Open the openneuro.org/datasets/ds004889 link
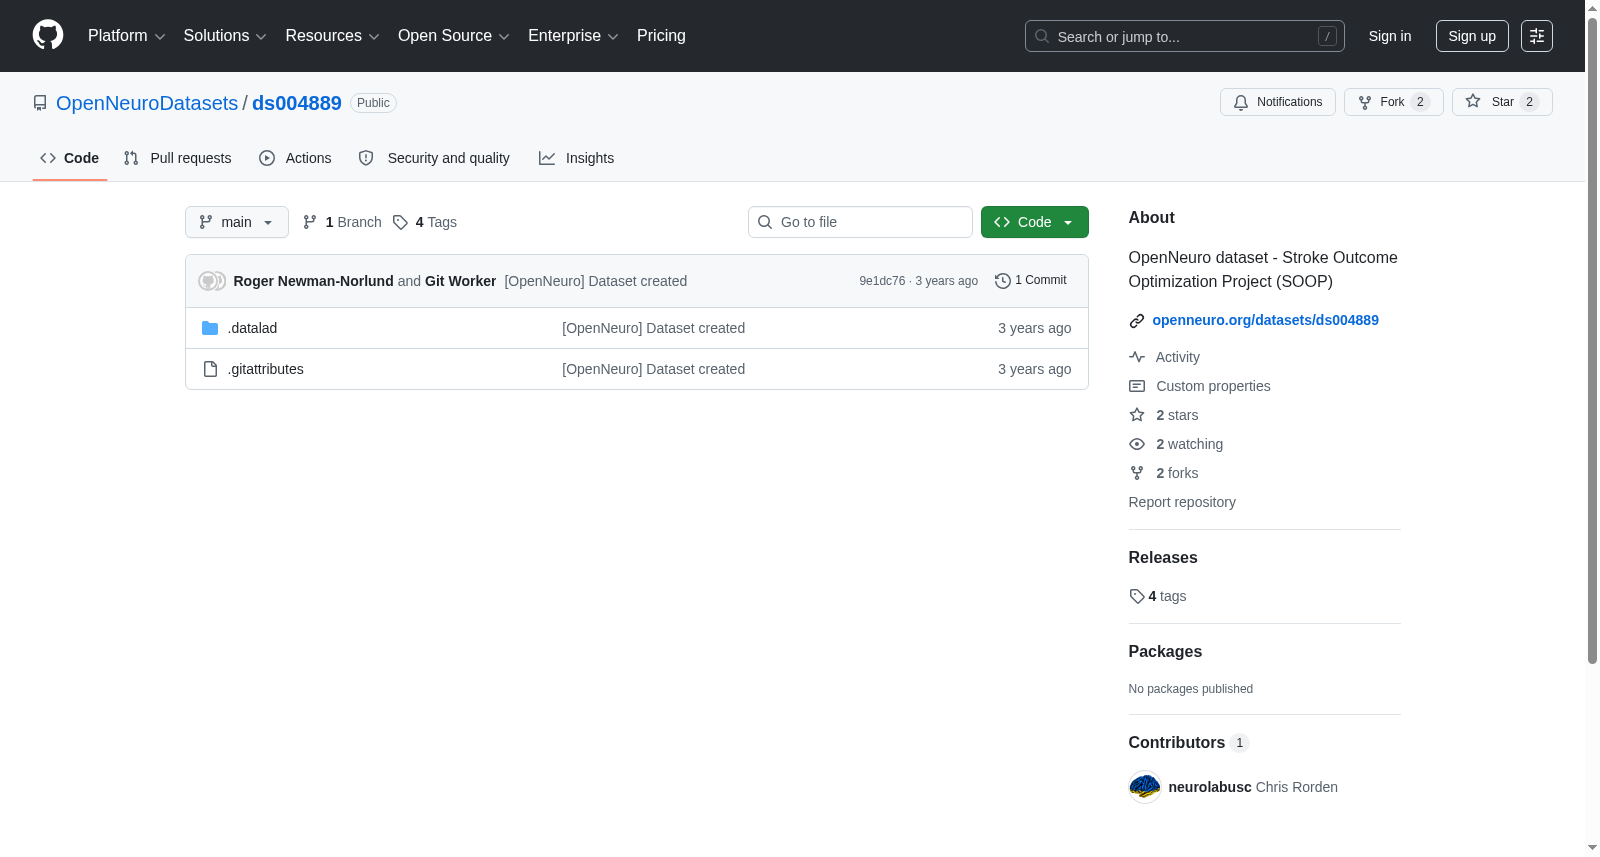1600x857 pixels. click(1265, 320)
